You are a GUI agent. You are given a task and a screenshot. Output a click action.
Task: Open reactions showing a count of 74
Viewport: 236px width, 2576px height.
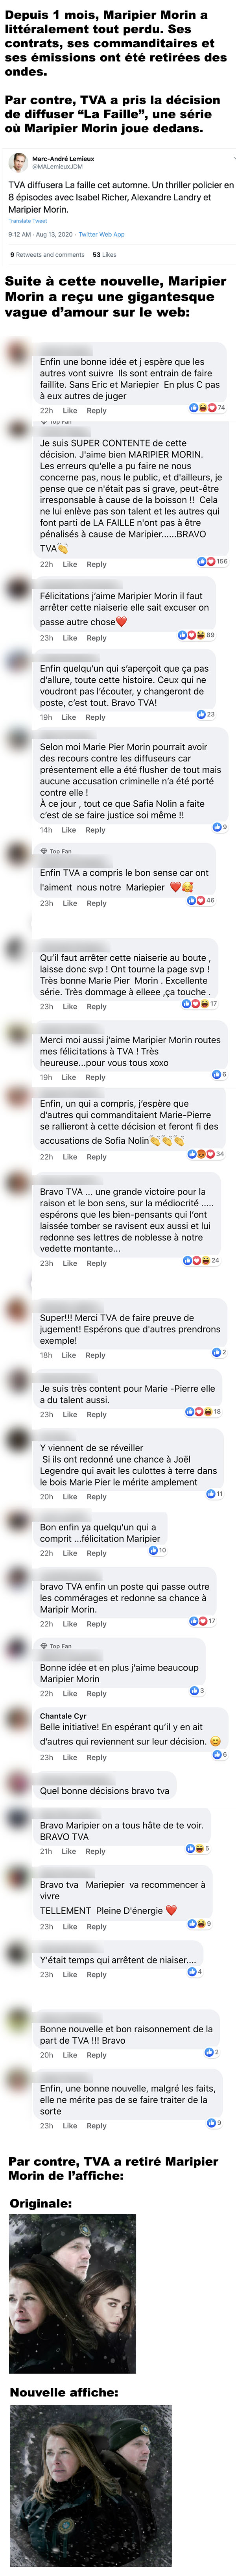pyautogui.click(x=208, y=407)
